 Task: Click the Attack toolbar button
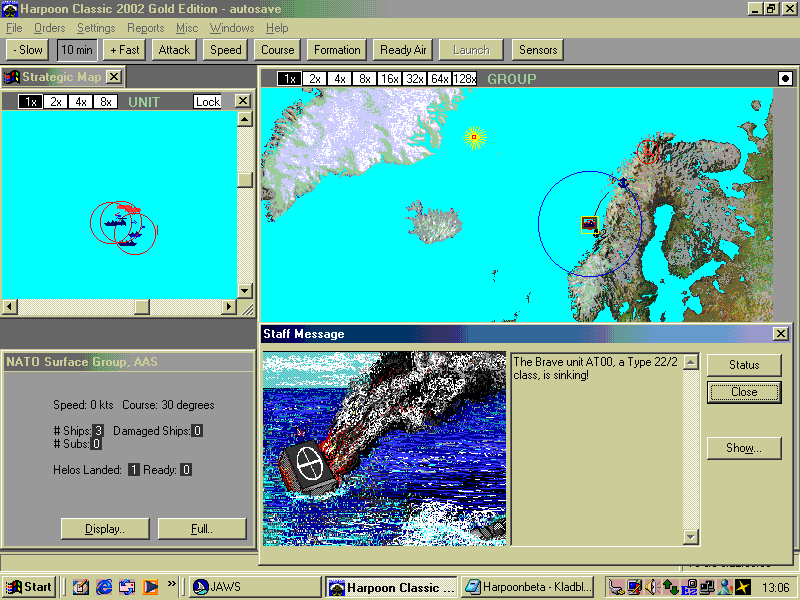174,50
